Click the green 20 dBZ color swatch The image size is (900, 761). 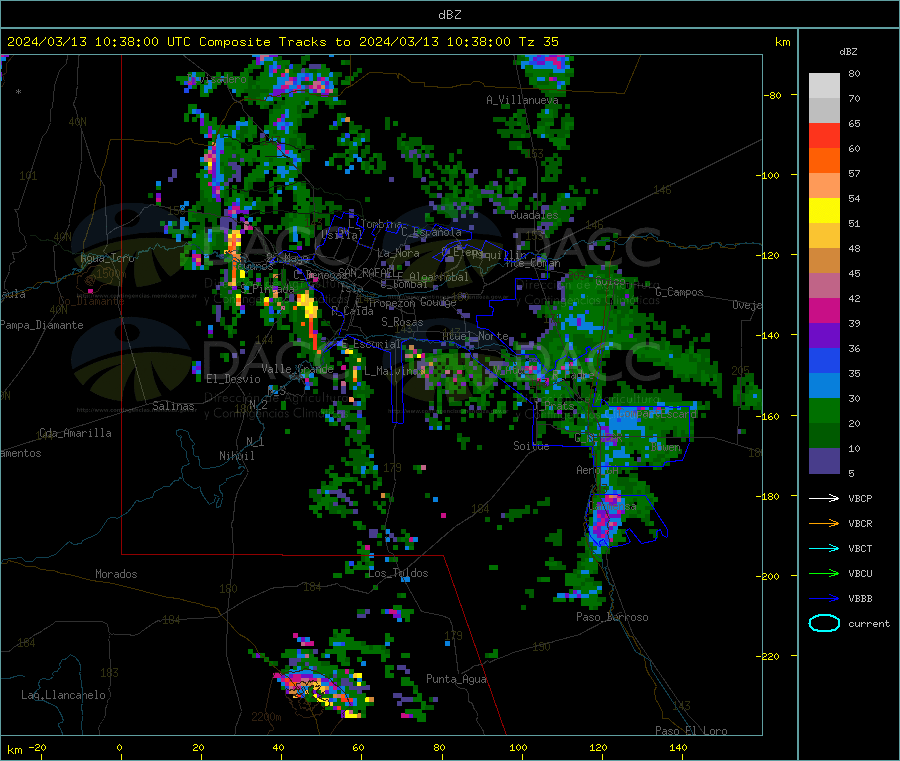pyautogui.click(x=824, y=410)
